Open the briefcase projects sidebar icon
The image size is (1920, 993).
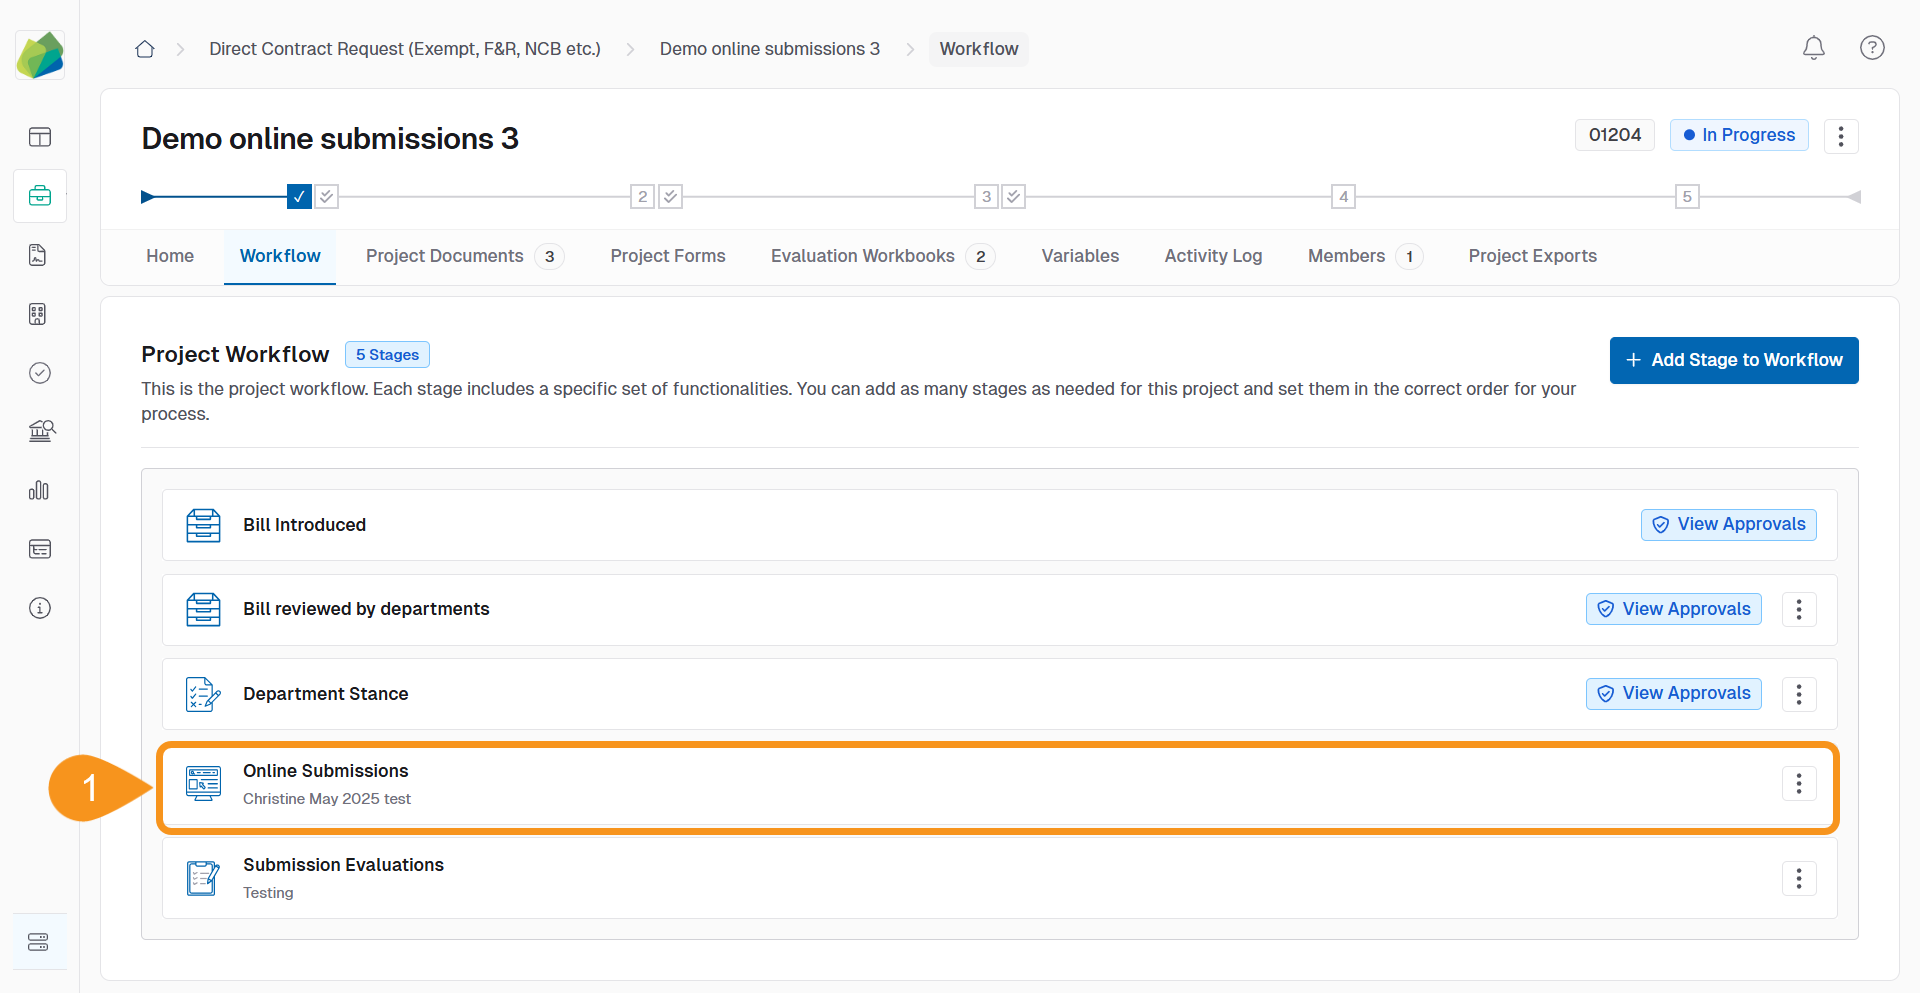[40, 196]
